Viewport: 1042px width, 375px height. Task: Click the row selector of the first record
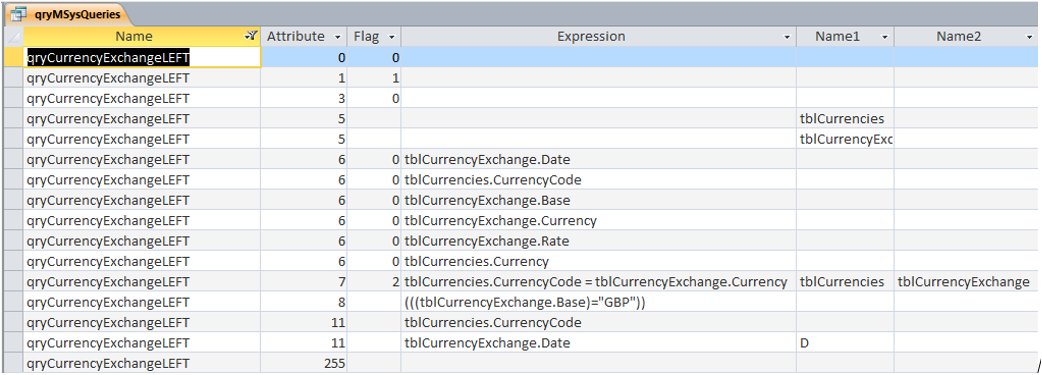click(13, 58)
